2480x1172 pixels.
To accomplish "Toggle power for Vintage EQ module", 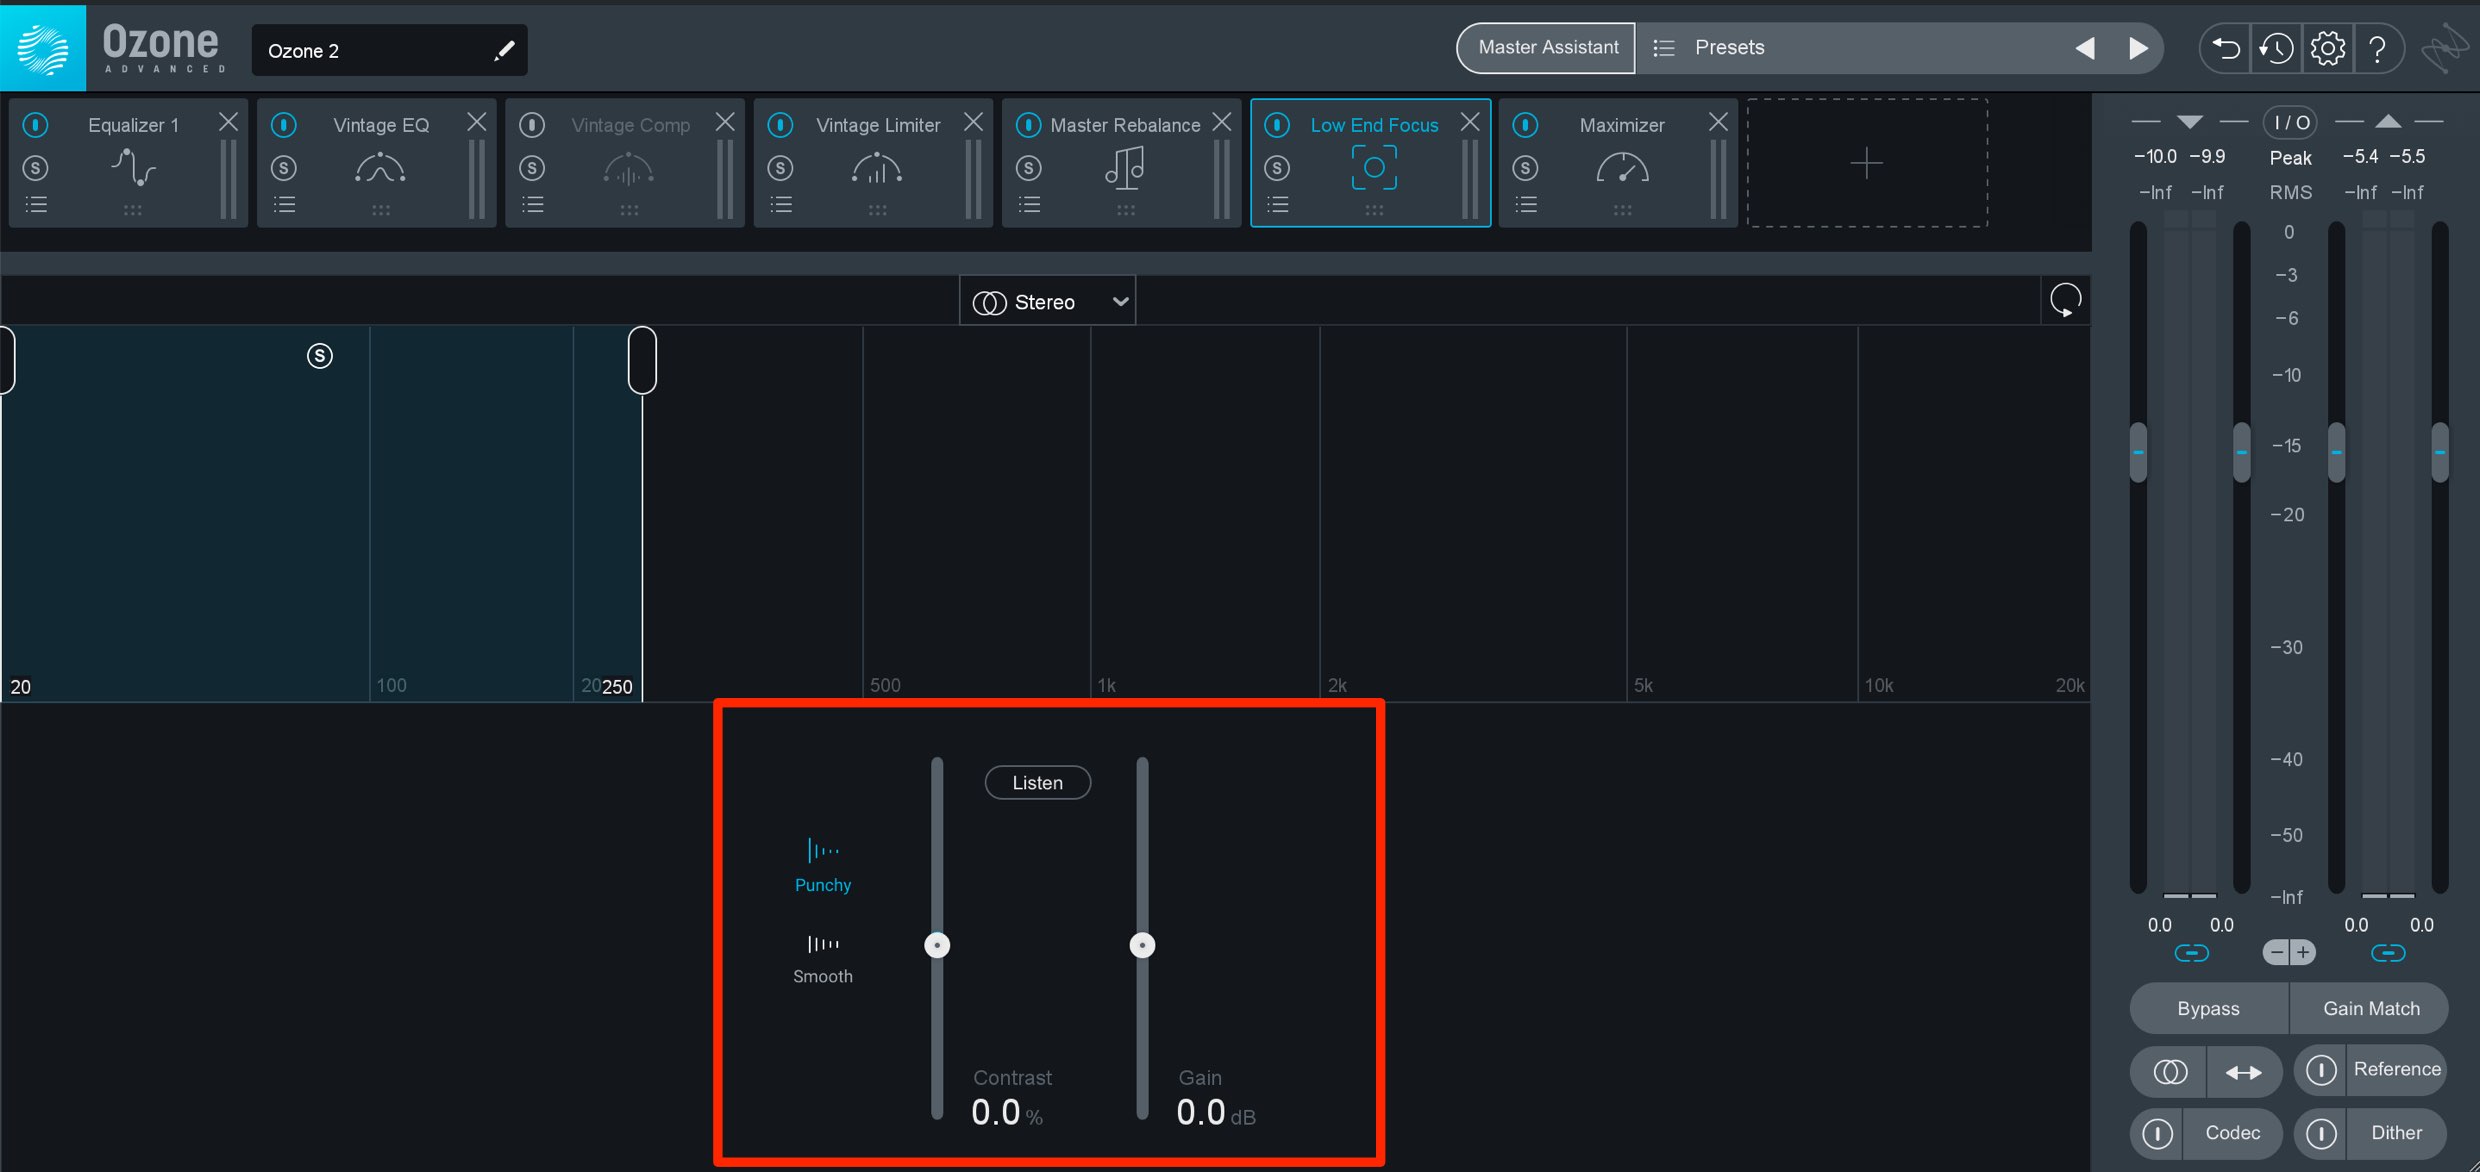I will pyautogui.click(x=284, y=125).
